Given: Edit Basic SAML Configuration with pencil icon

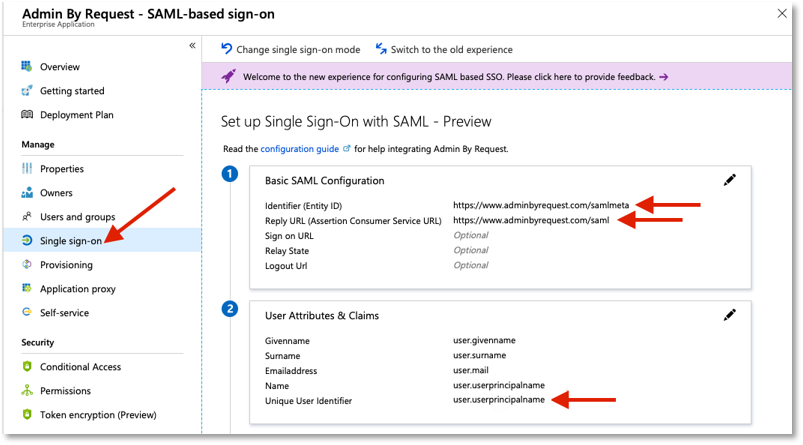Looking at the screenshot, I should [x=729, y=180].
